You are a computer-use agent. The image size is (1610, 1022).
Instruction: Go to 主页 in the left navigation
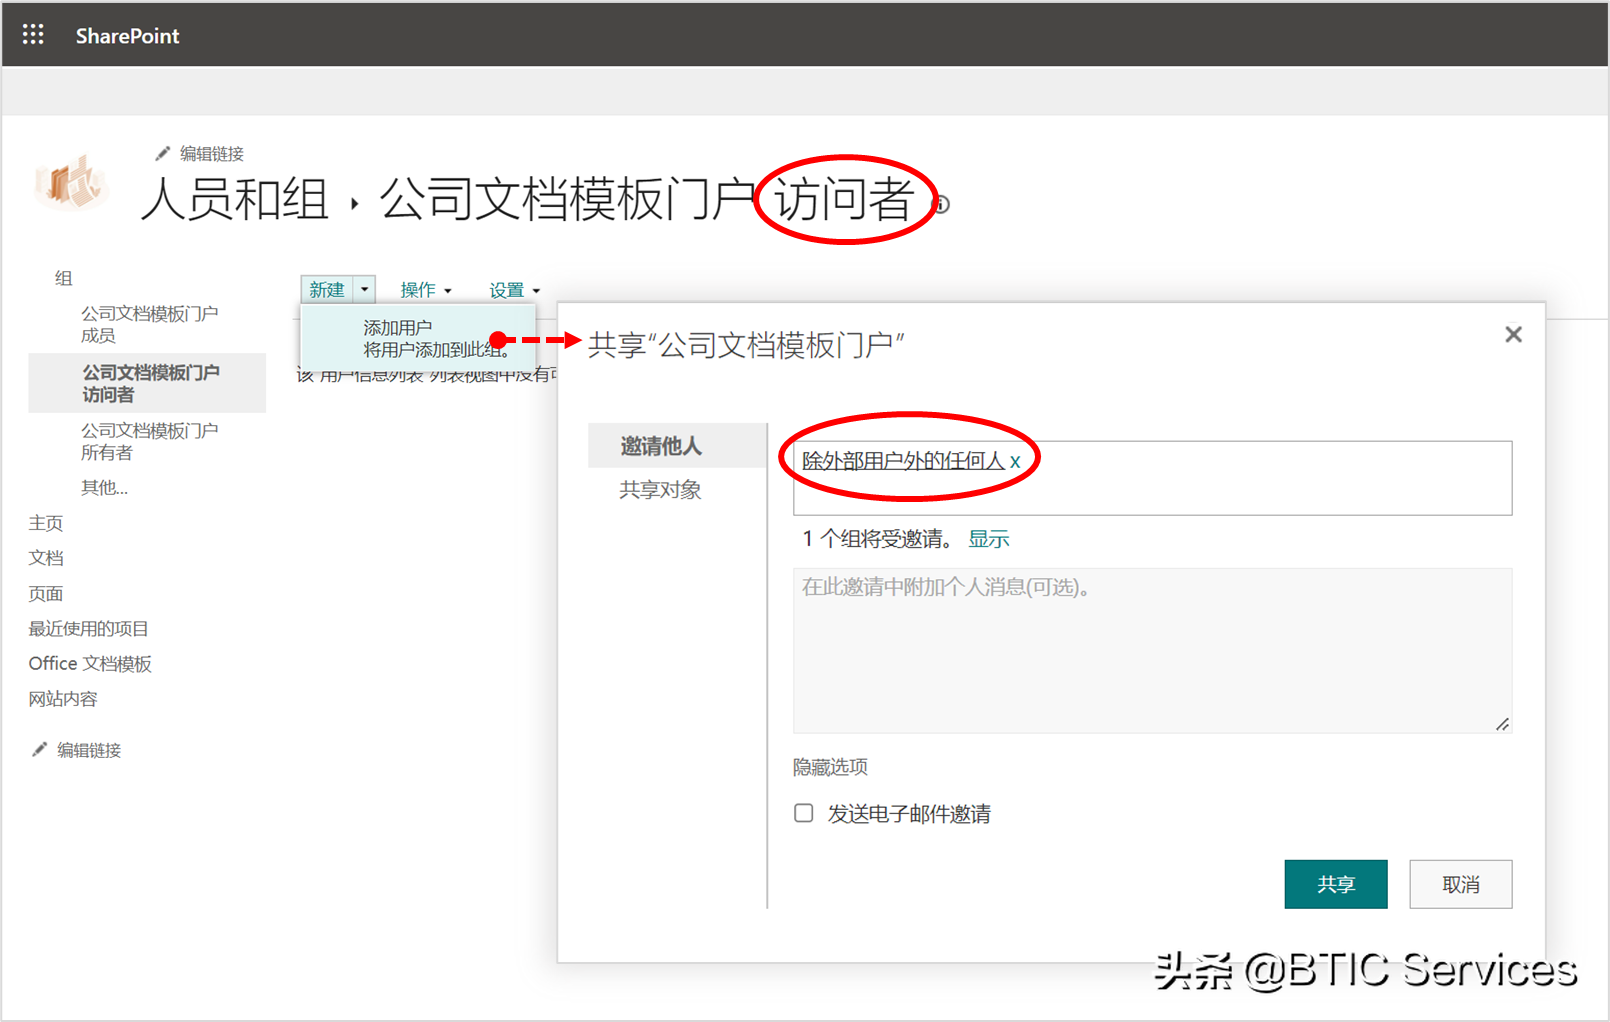(46, 523)
